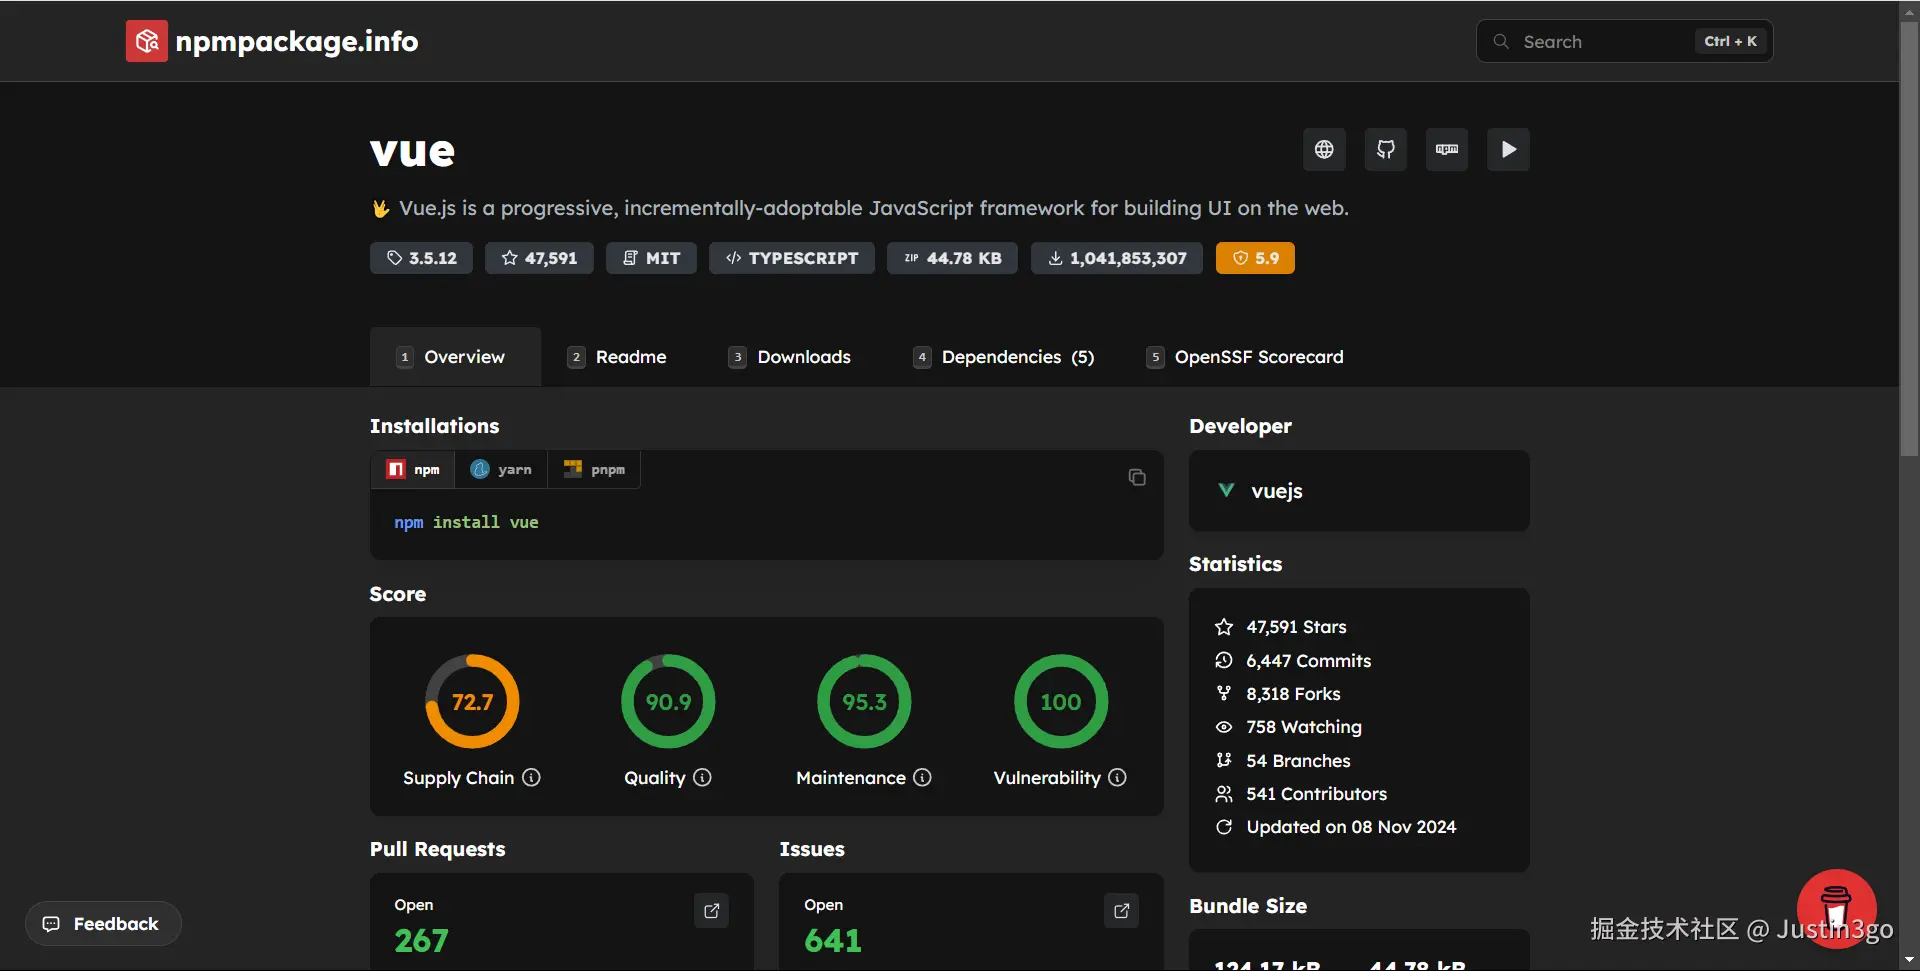Open the Feedback button

[x=103, y=924]
